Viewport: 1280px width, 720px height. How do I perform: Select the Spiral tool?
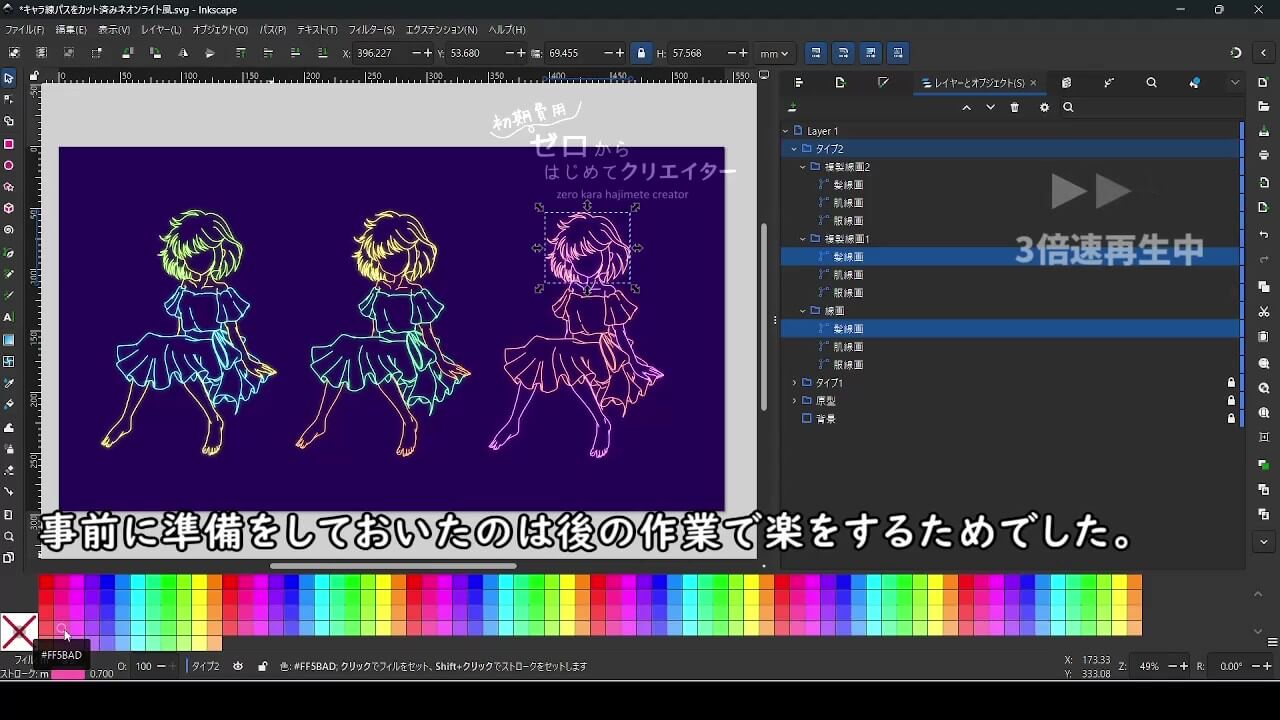pos(9,230)
